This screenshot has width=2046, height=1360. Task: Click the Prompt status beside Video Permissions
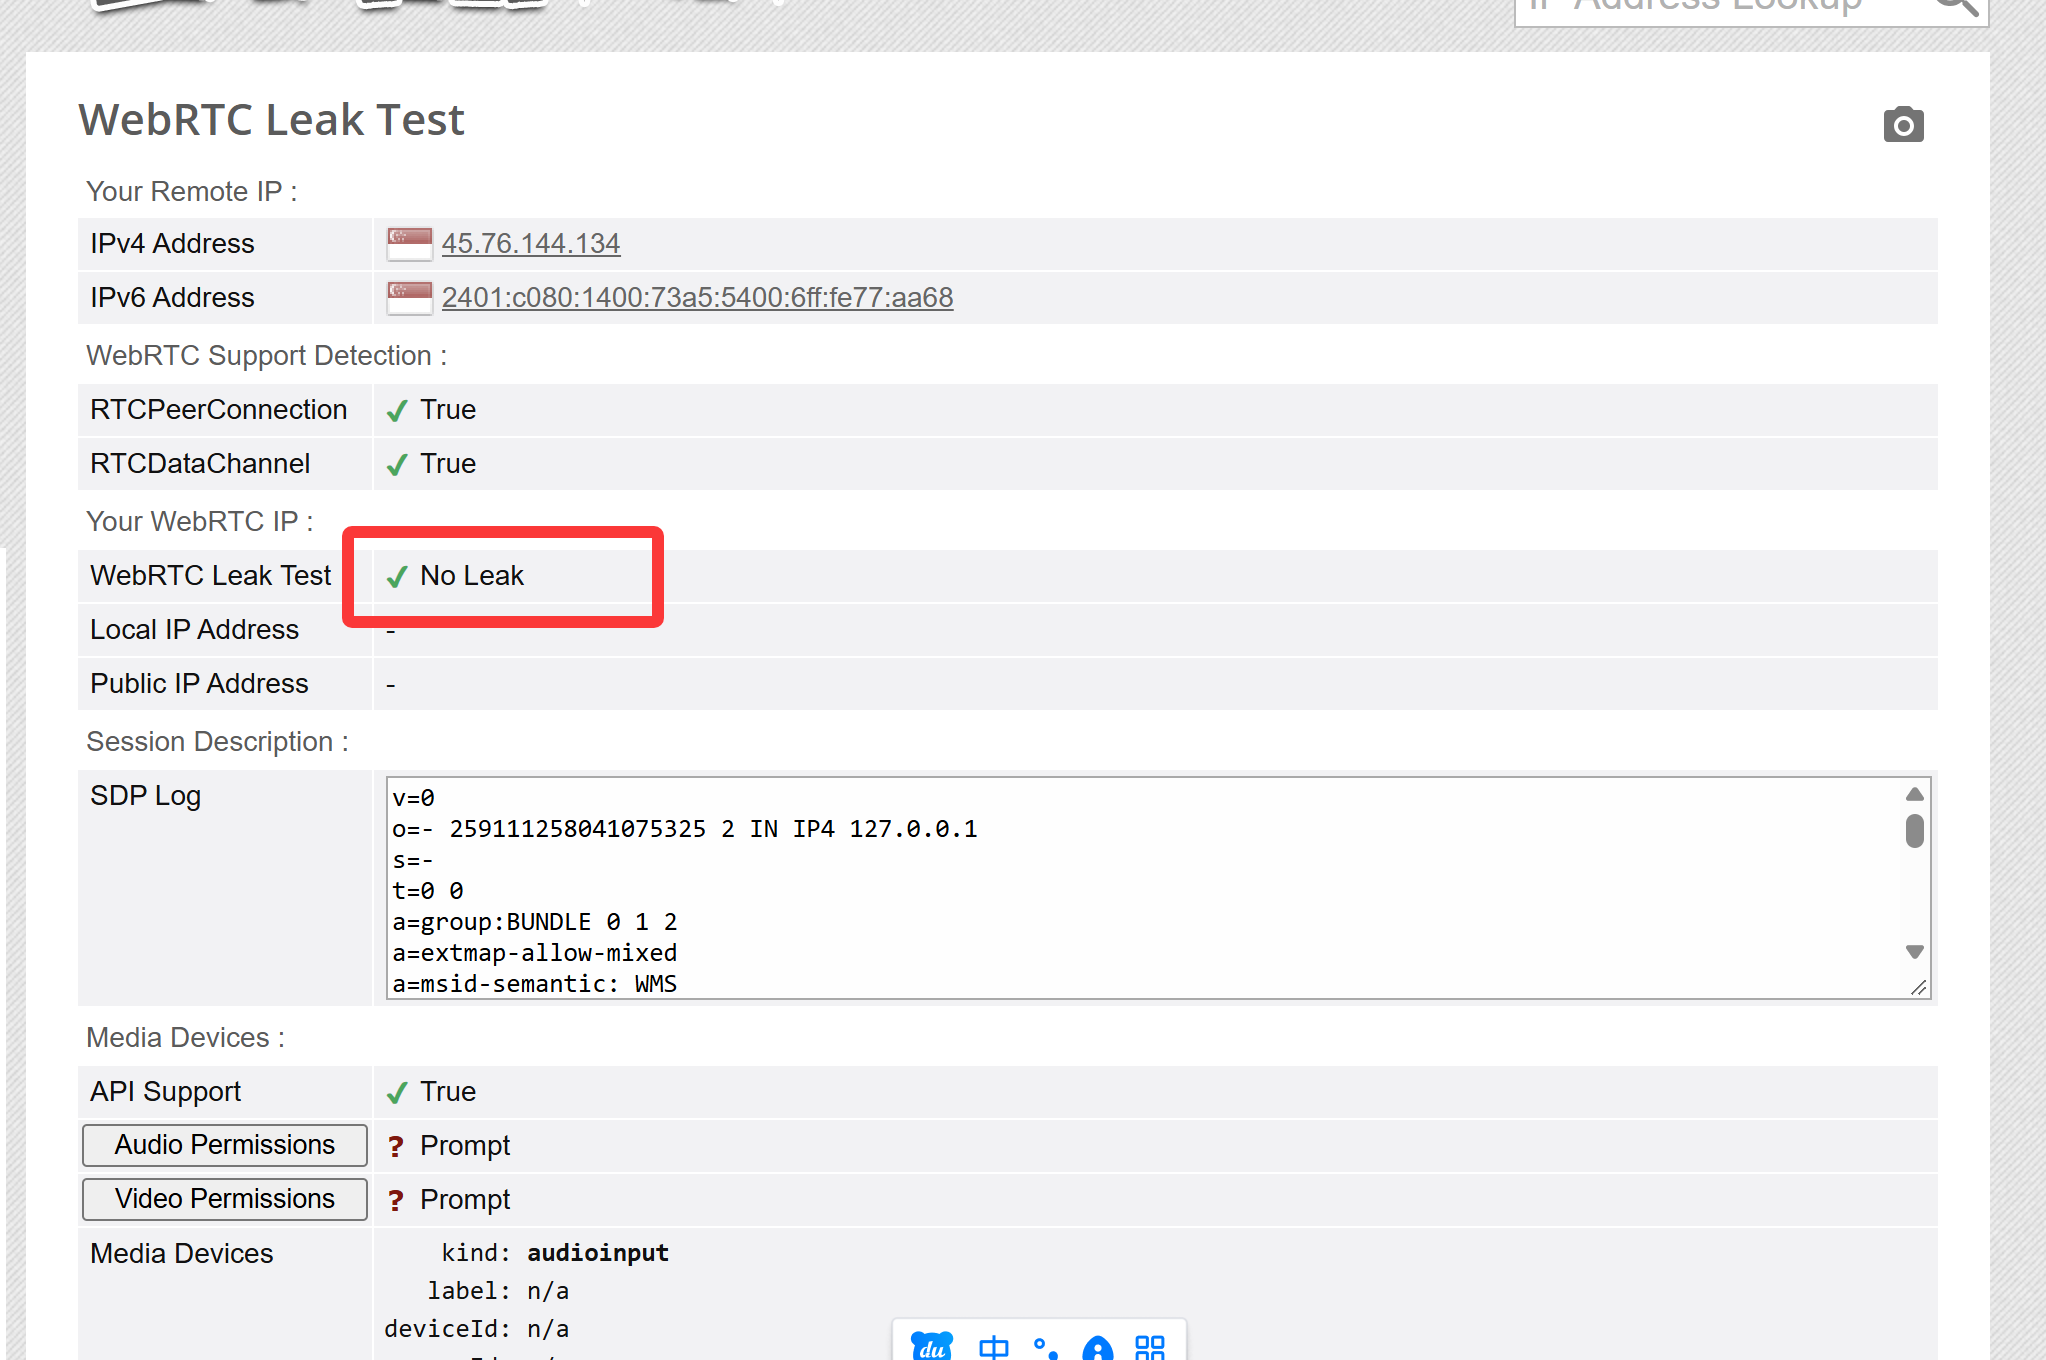[x=465, y=1199]
